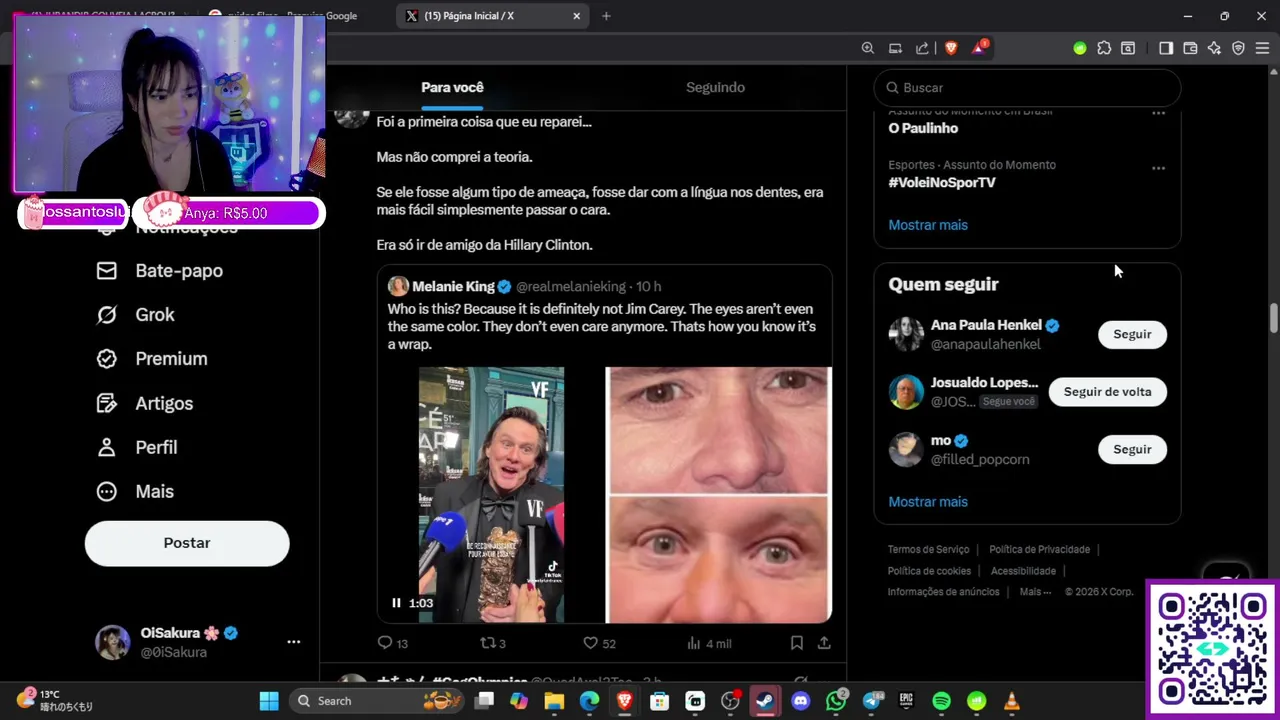Open the O Paulinho trending topic

coord(923,128)
